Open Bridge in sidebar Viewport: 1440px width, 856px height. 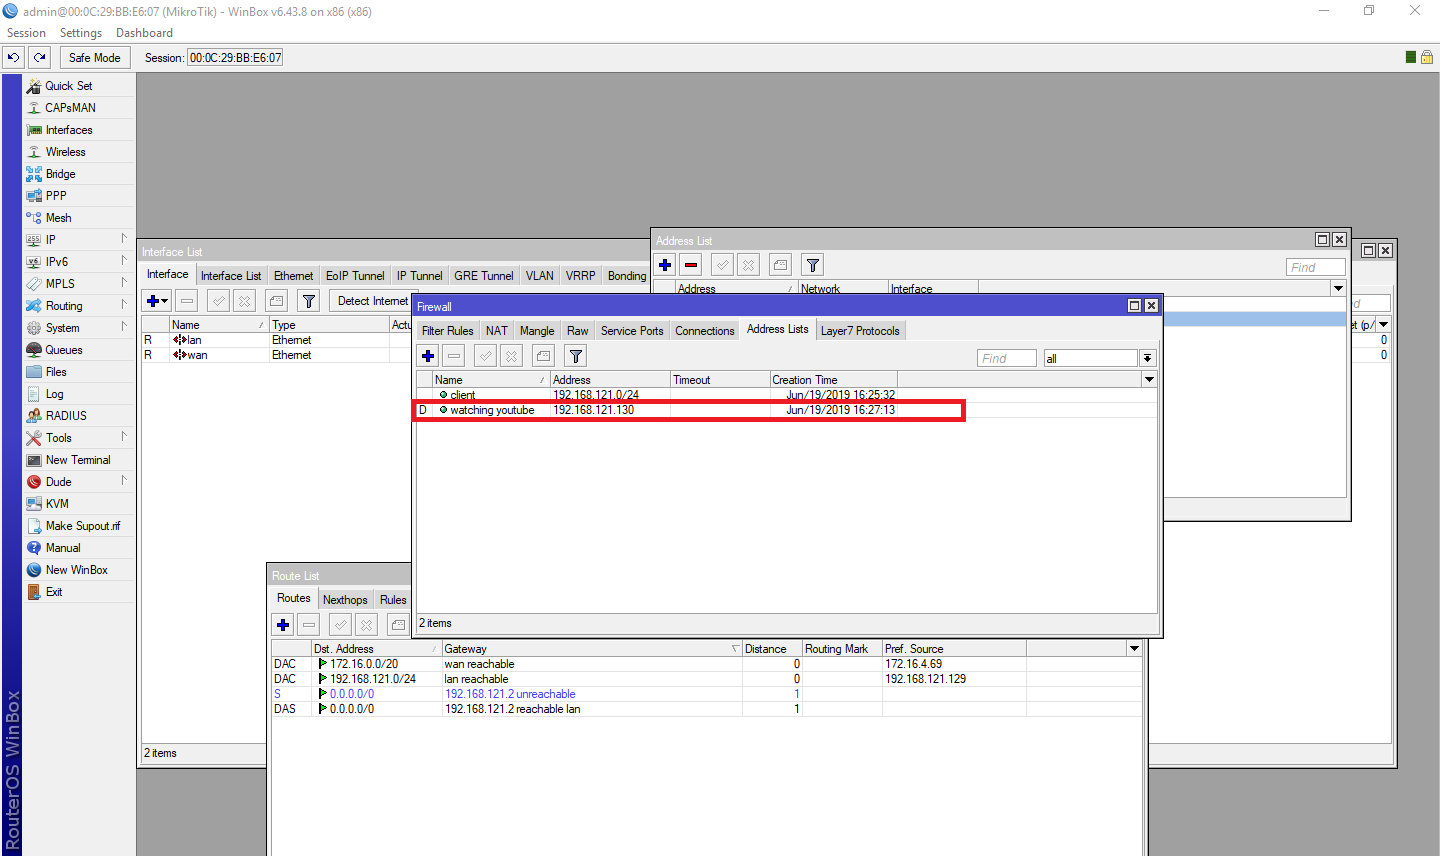click(x=79, y=174)
